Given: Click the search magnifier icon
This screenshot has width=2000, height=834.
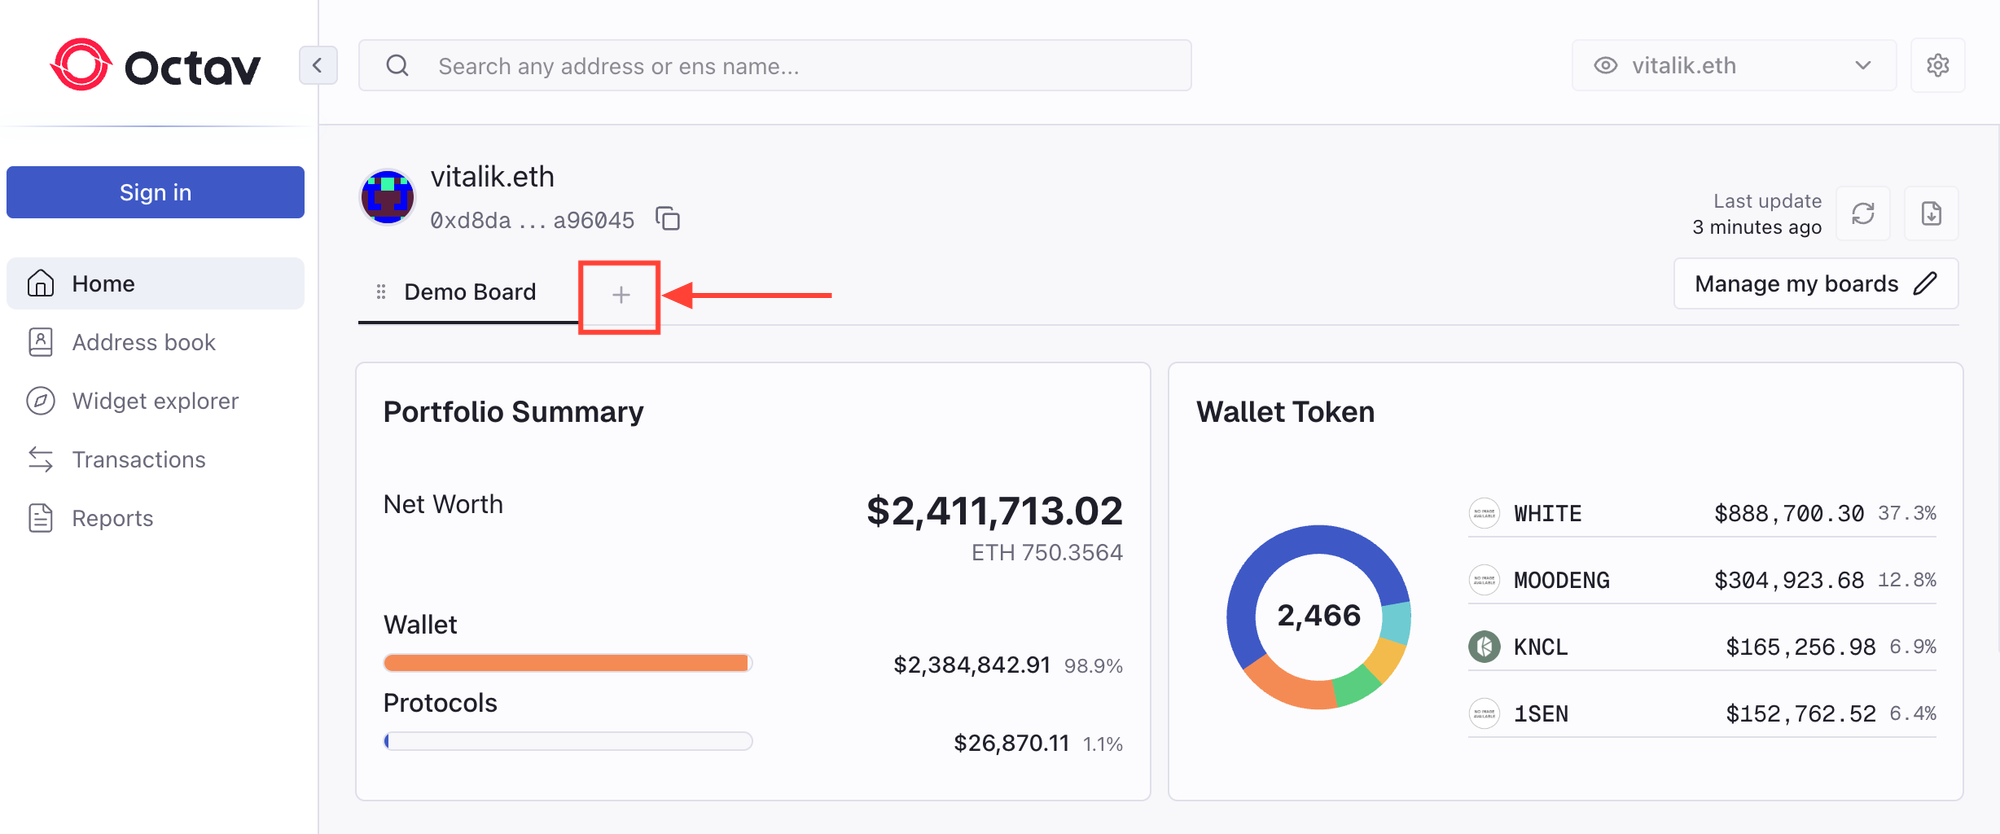Looking at the screenshot, I should click(397, 65).
